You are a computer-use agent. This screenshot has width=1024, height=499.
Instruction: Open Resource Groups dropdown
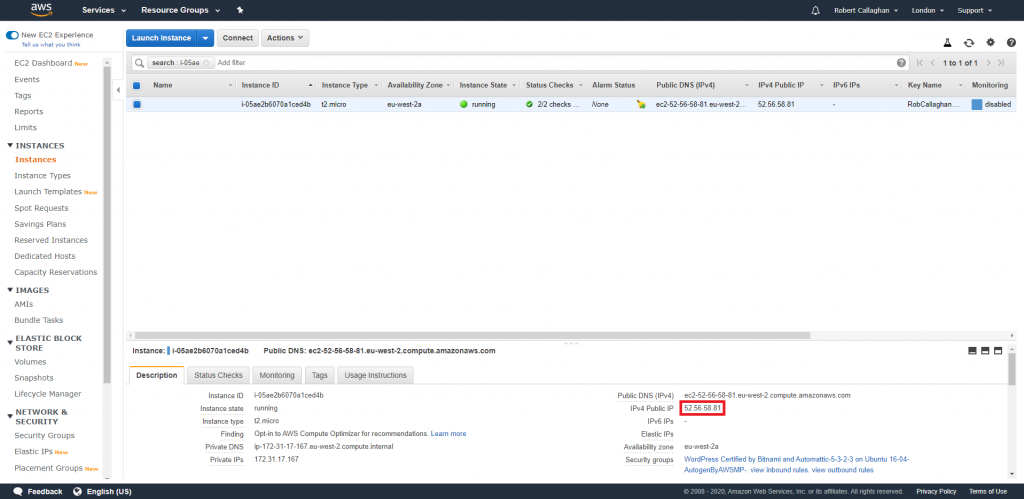point(181,10)
